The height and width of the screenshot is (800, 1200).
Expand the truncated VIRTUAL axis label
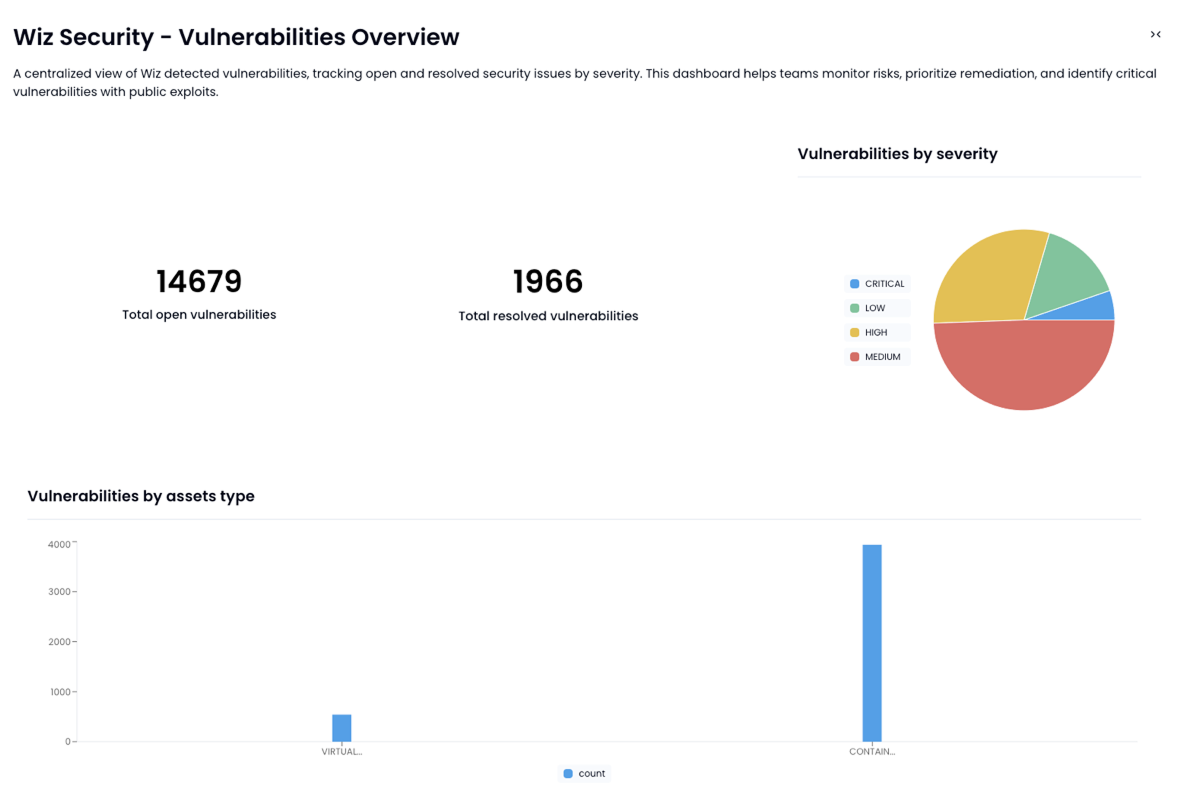tap(341, 751)
